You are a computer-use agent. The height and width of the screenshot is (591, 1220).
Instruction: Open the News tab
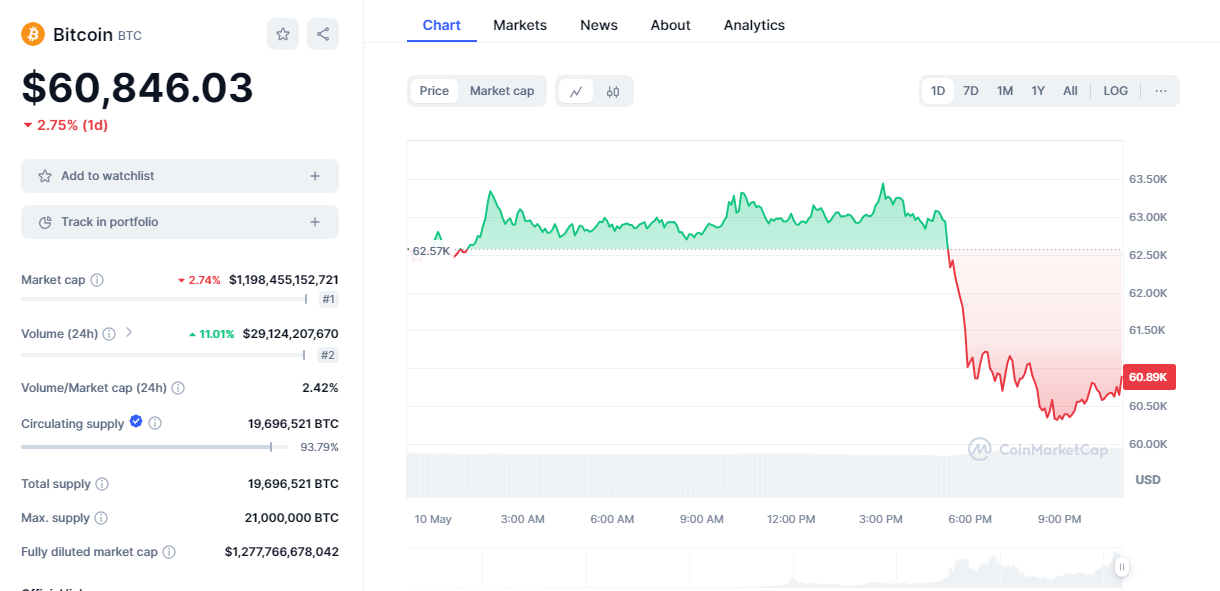click(599, 25)
